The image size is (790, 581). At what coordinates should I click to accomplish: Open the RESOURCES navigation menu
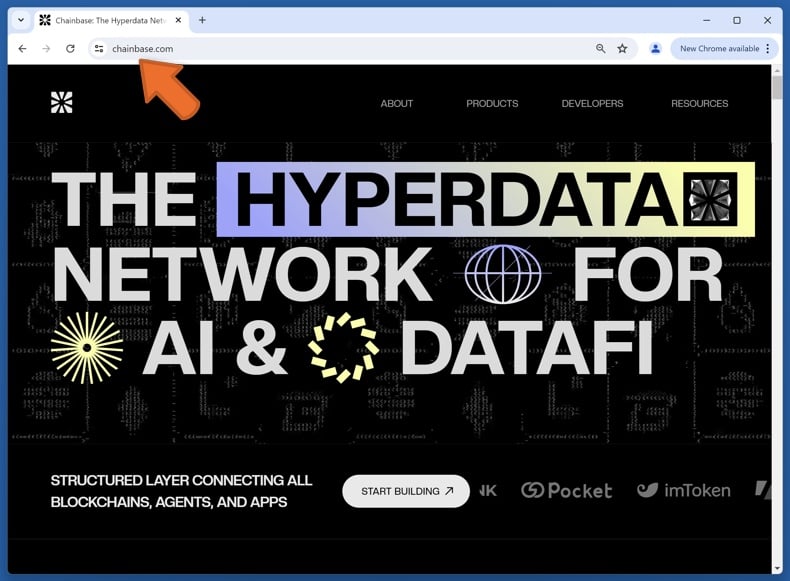point(699,103)
